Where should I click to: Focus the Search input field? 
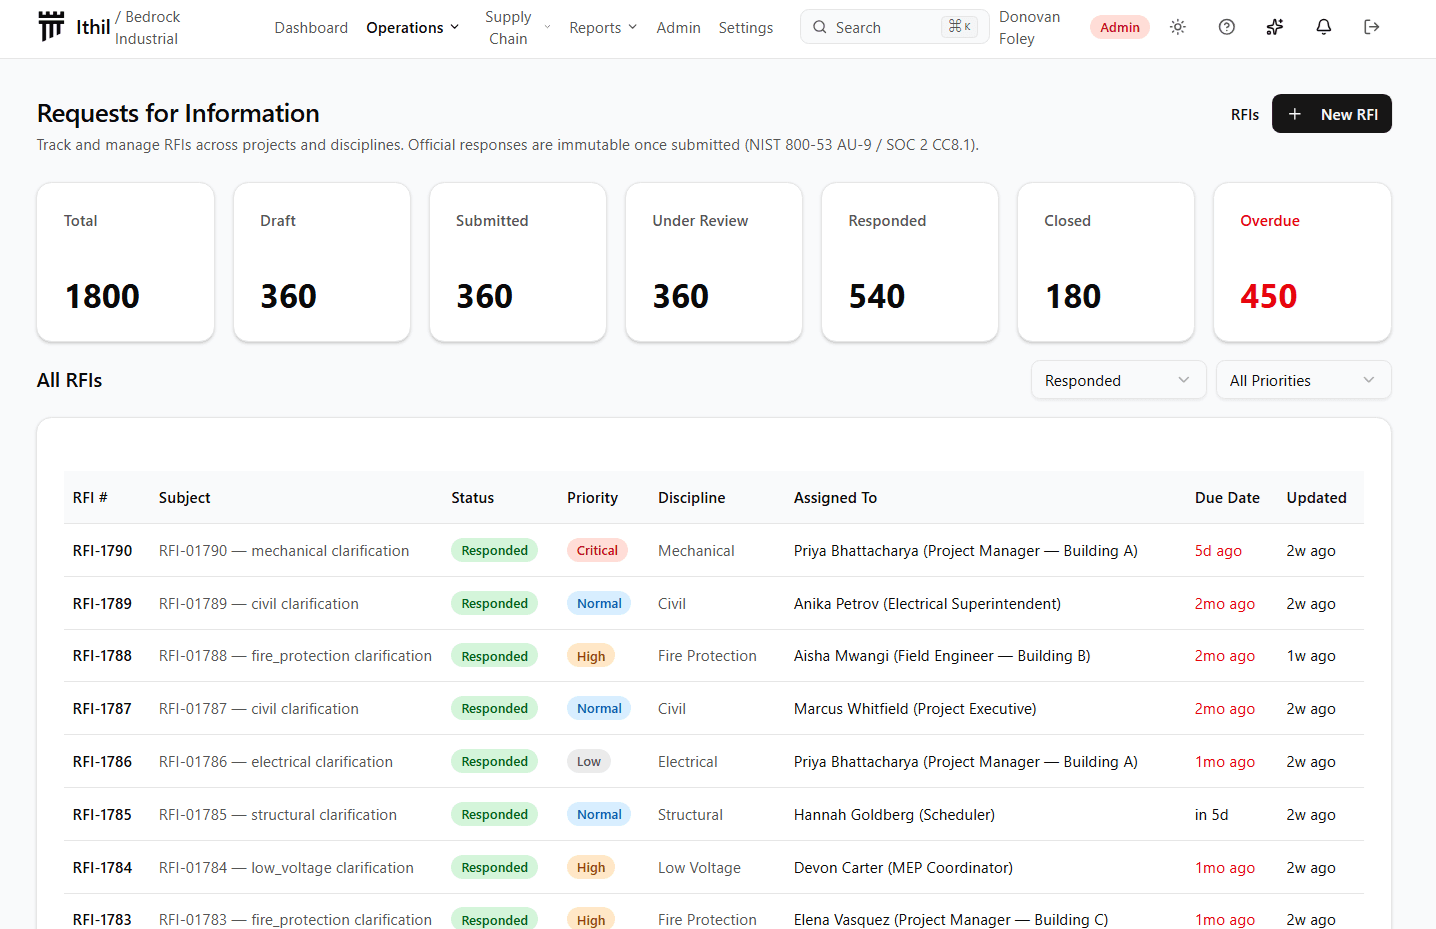pyautogui.click(x=894, y=27)
